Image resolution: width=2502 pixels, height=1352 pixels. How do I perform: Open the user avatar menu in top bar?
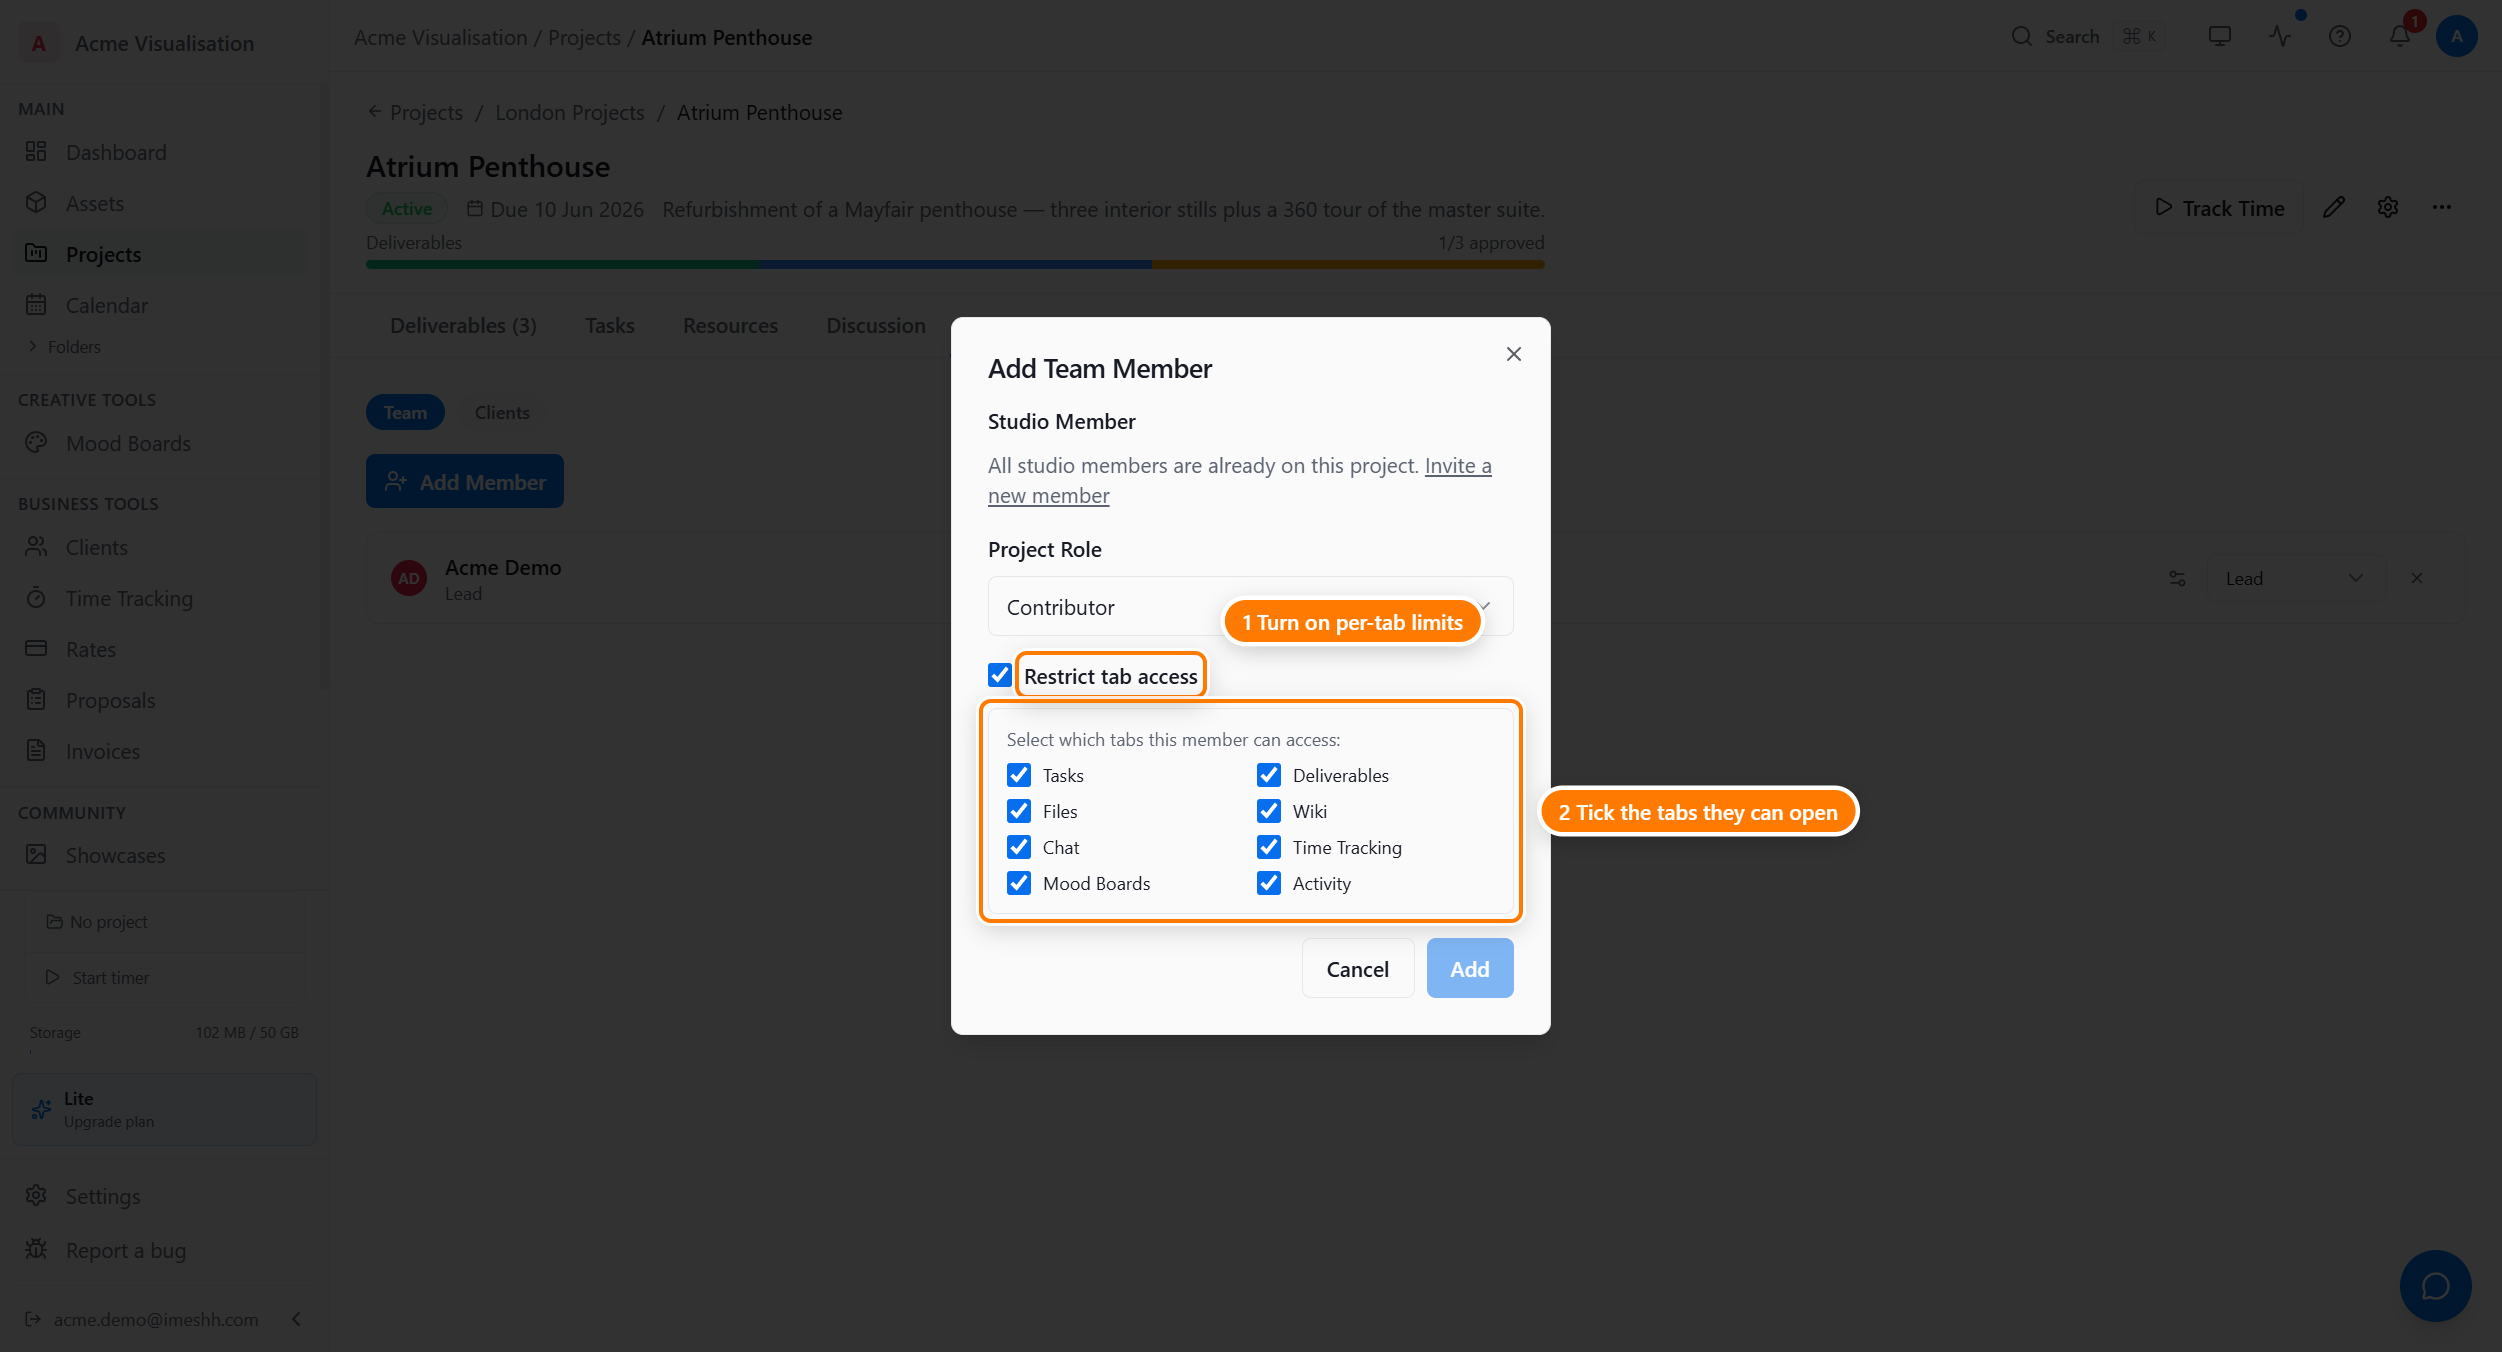pos(2457,36)
